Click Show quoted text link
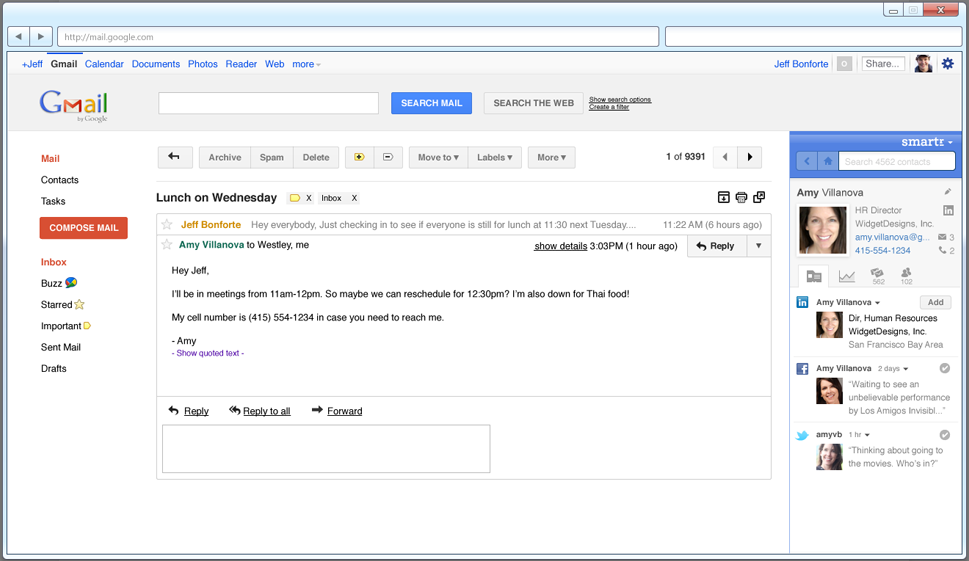The image size is (969, 561). click(208, 353)
